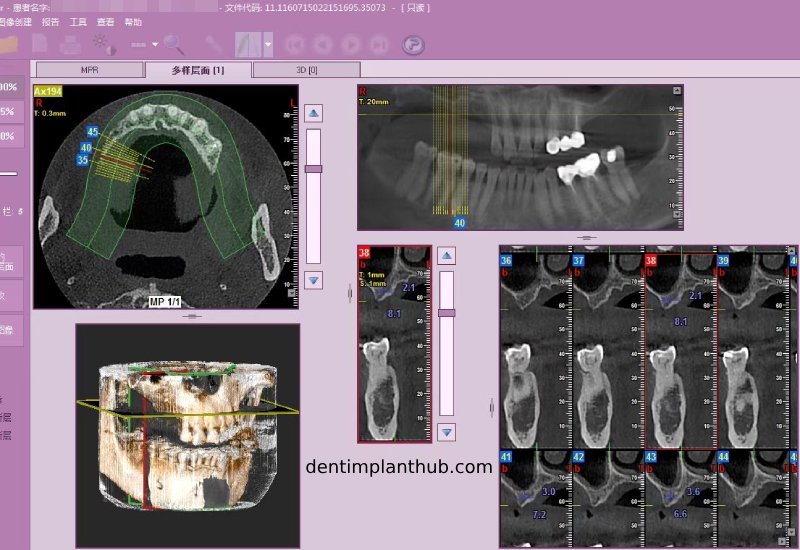The image size is (800, 550).
Task: Select cross-section thumbnail 42
Action: tap(609, 498)
